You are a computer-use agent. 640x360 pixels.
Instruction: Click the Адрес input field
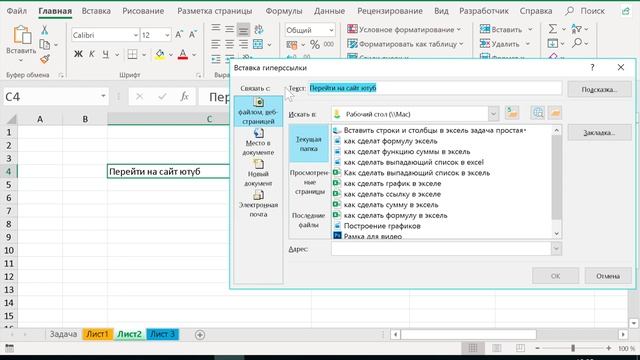coord(440,249)
